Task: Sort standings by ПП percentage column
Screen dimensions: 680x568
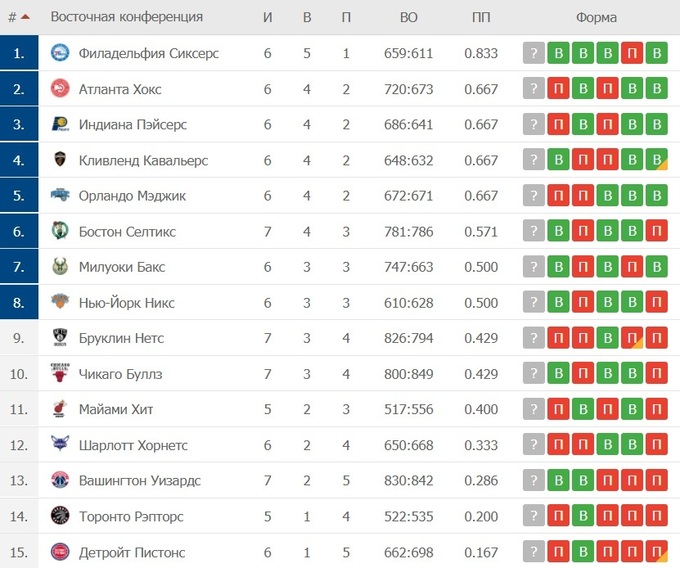Action: pyautogui.click(x=481, y=17)
